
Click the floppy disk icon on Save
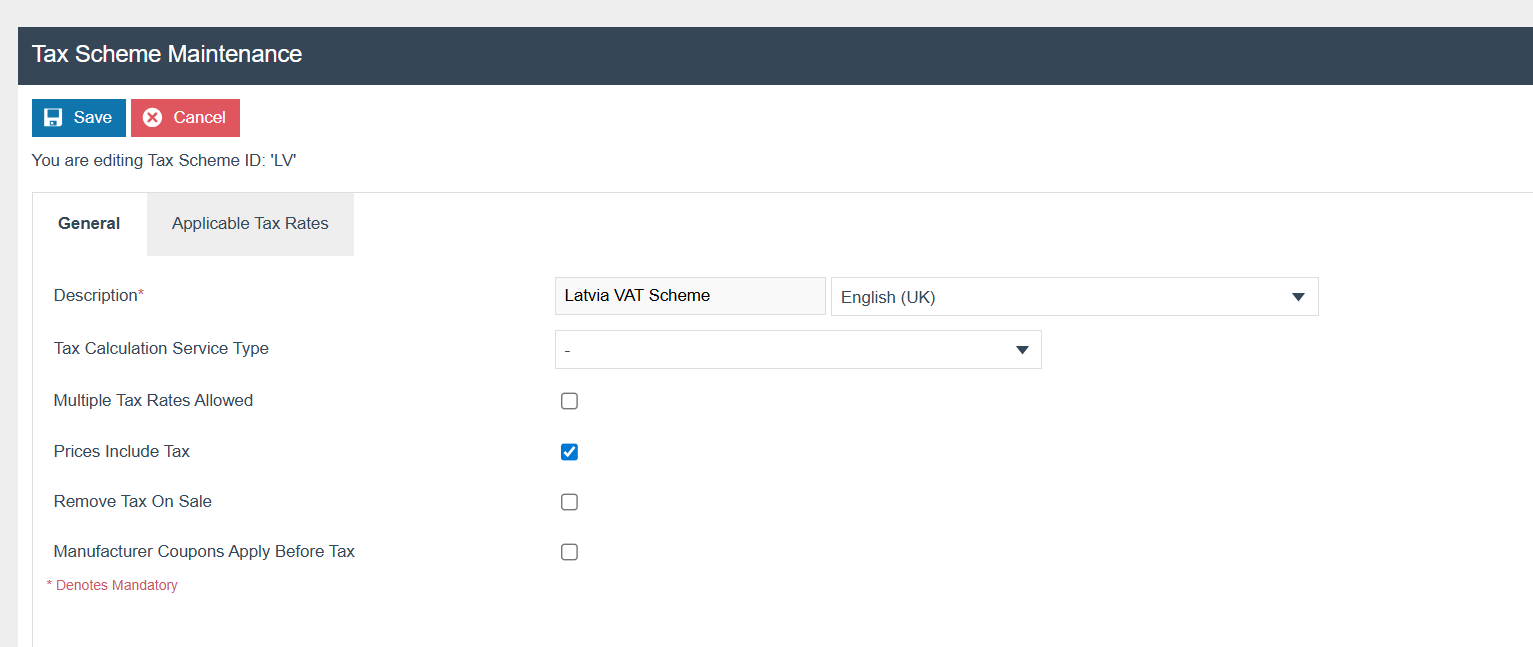pyautogui.click(x=53, y=118)
